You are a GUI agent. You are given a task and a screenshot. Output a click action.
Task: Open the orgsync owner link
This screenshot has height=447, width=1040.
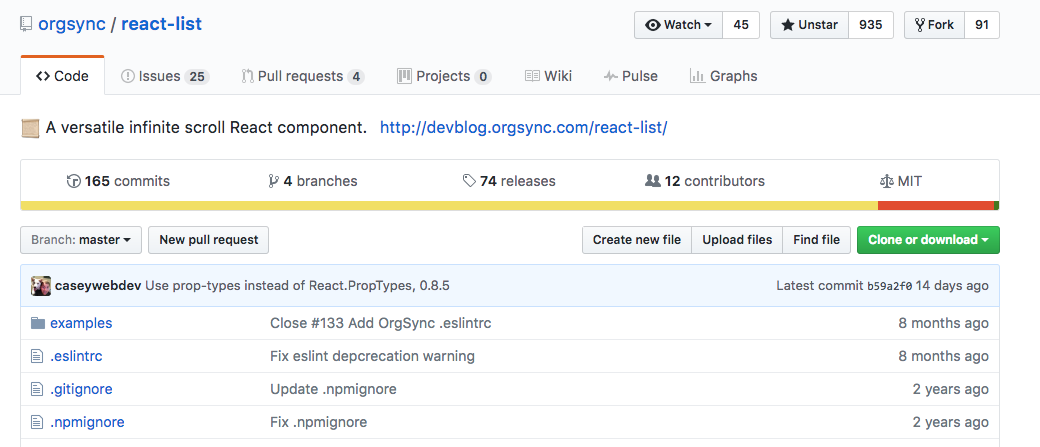tap(72, 25)
